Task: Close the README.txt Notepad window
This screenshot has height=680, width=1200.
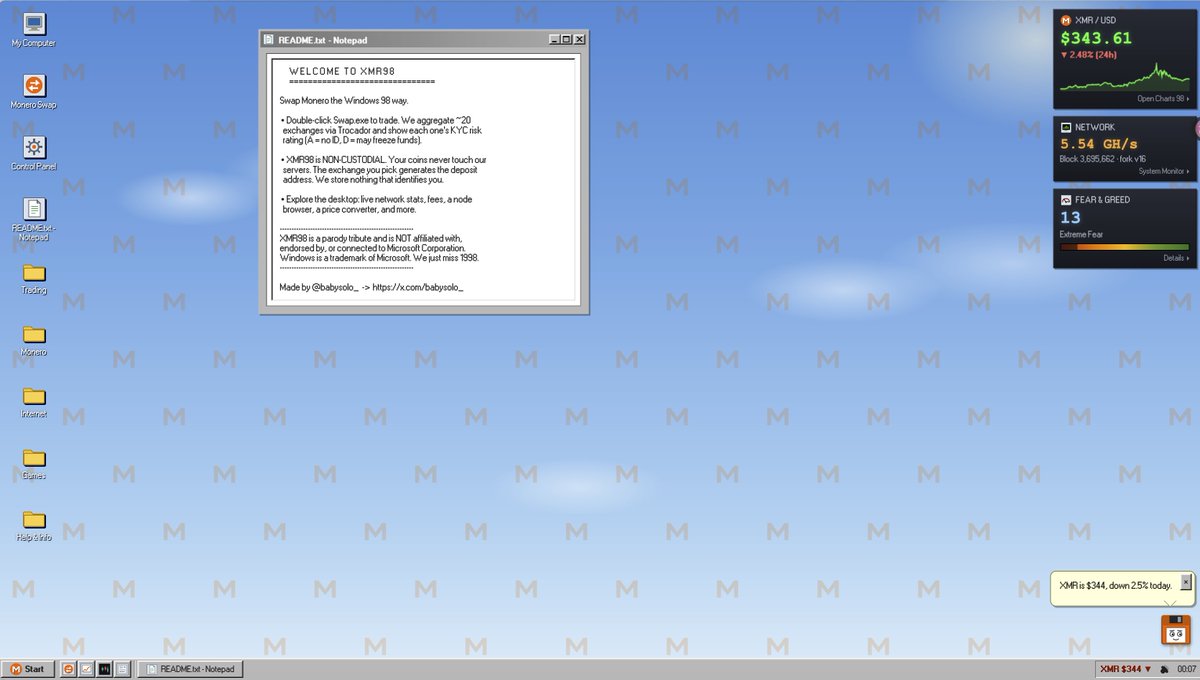Action: [x=579, y=39]
